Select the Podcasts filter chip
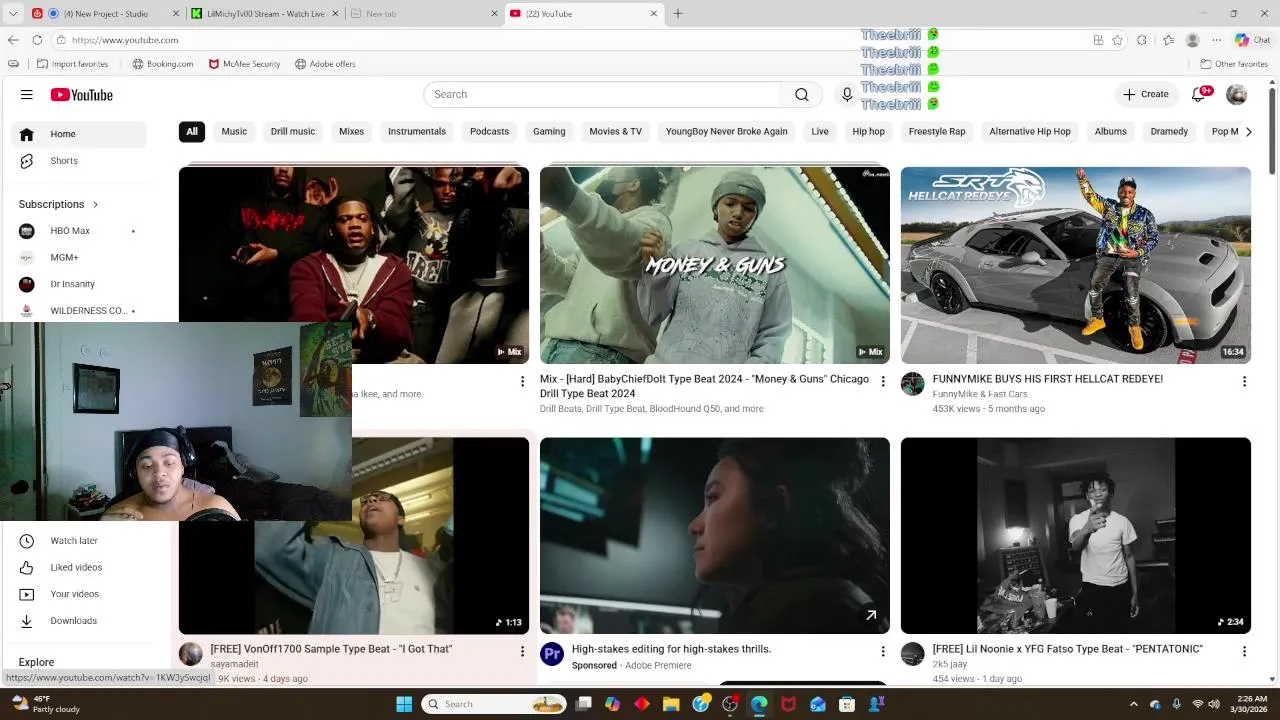The image size is (1280, 720). click(x=490, y=132)
